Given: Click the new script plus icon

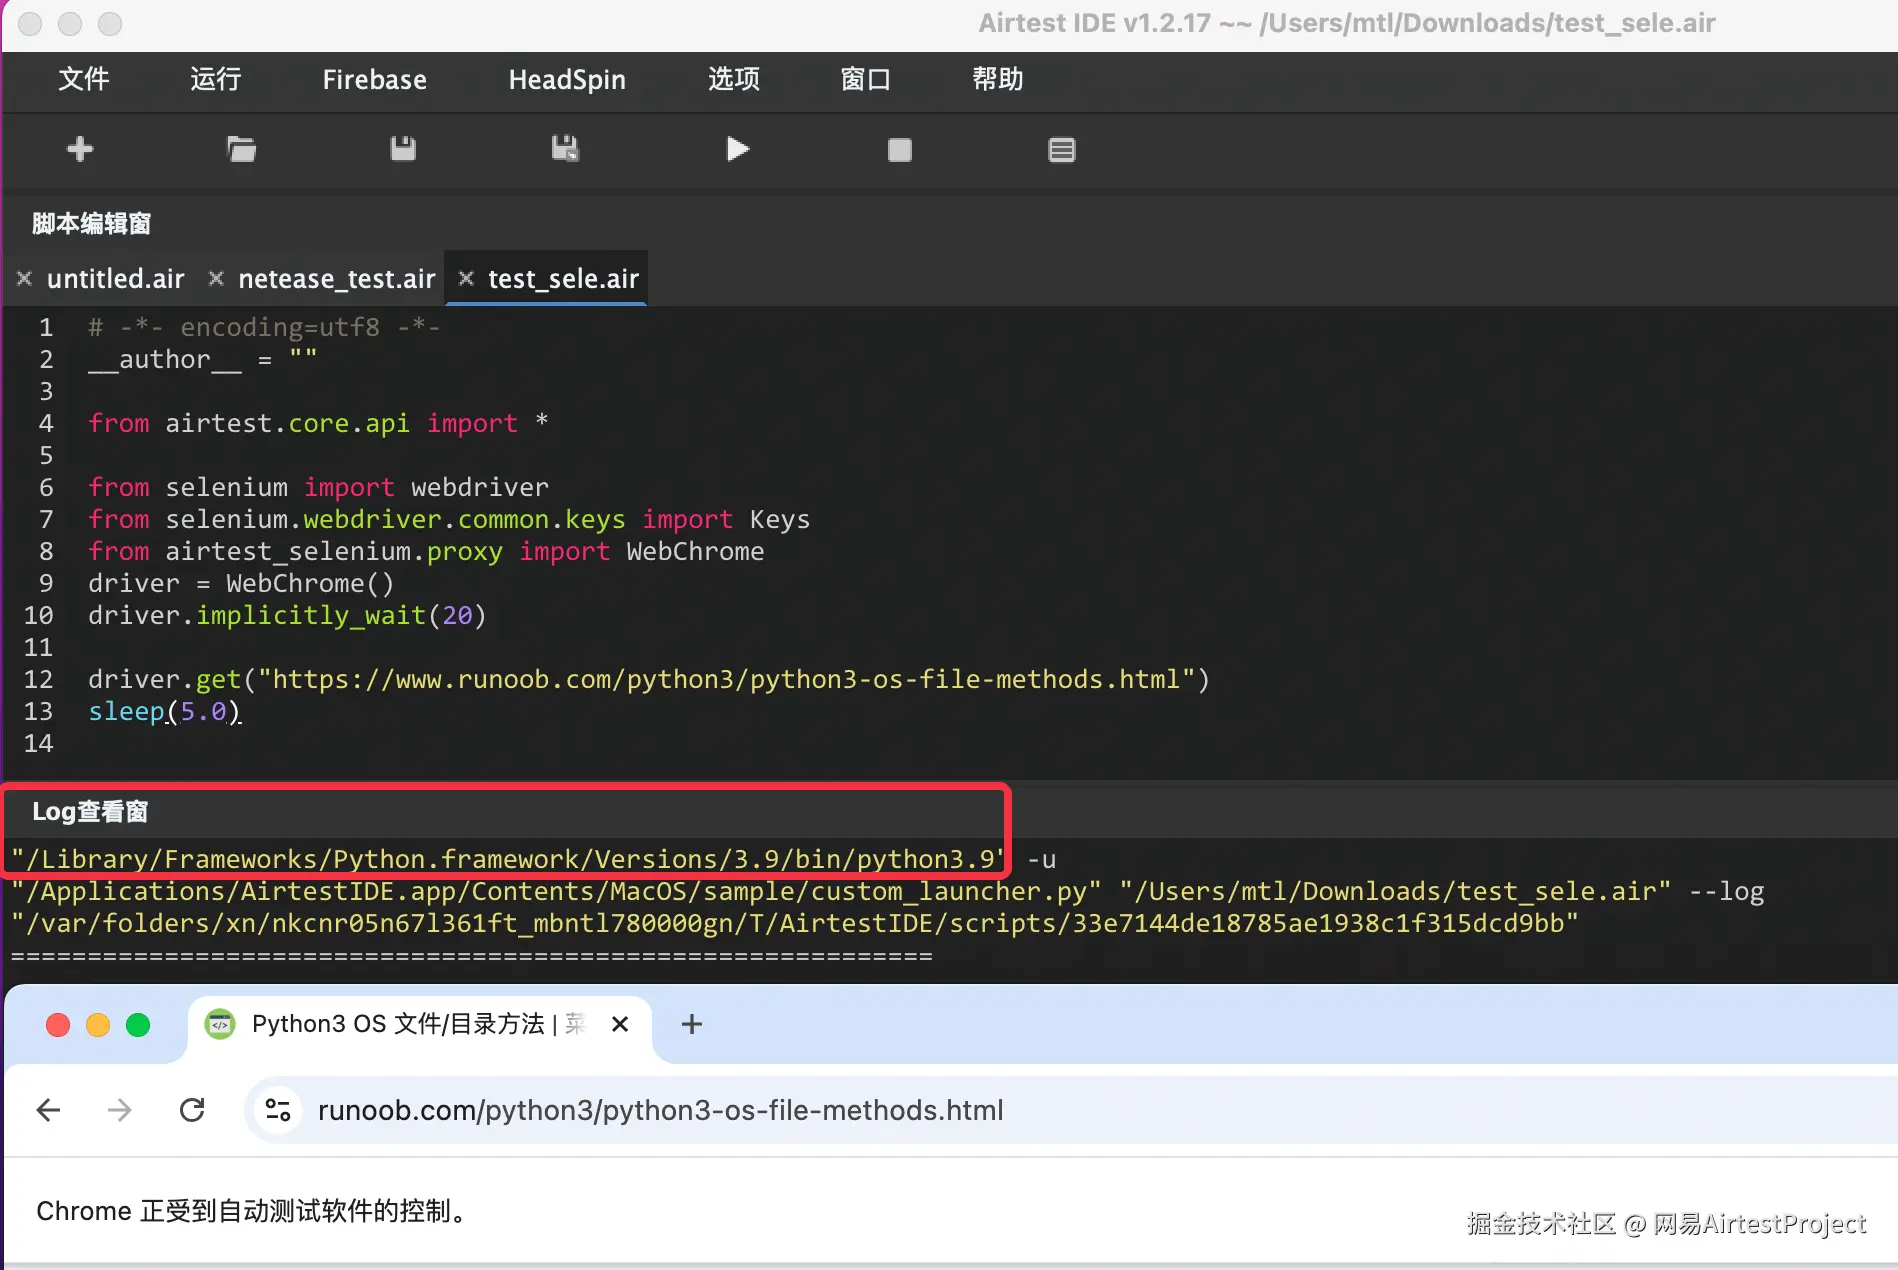Looking at the screenshot, I should coord(80,149).
